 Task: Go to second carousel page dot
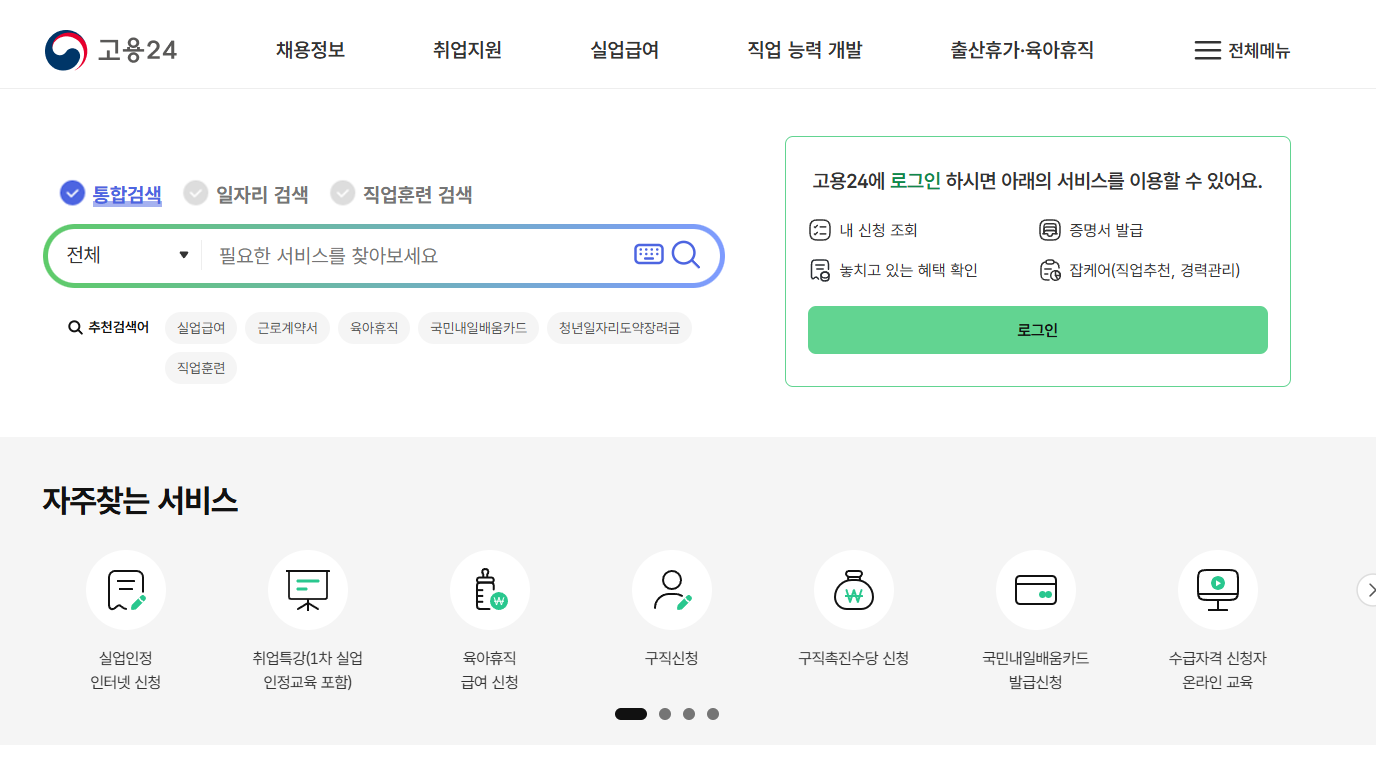click(x=665, y=714)
